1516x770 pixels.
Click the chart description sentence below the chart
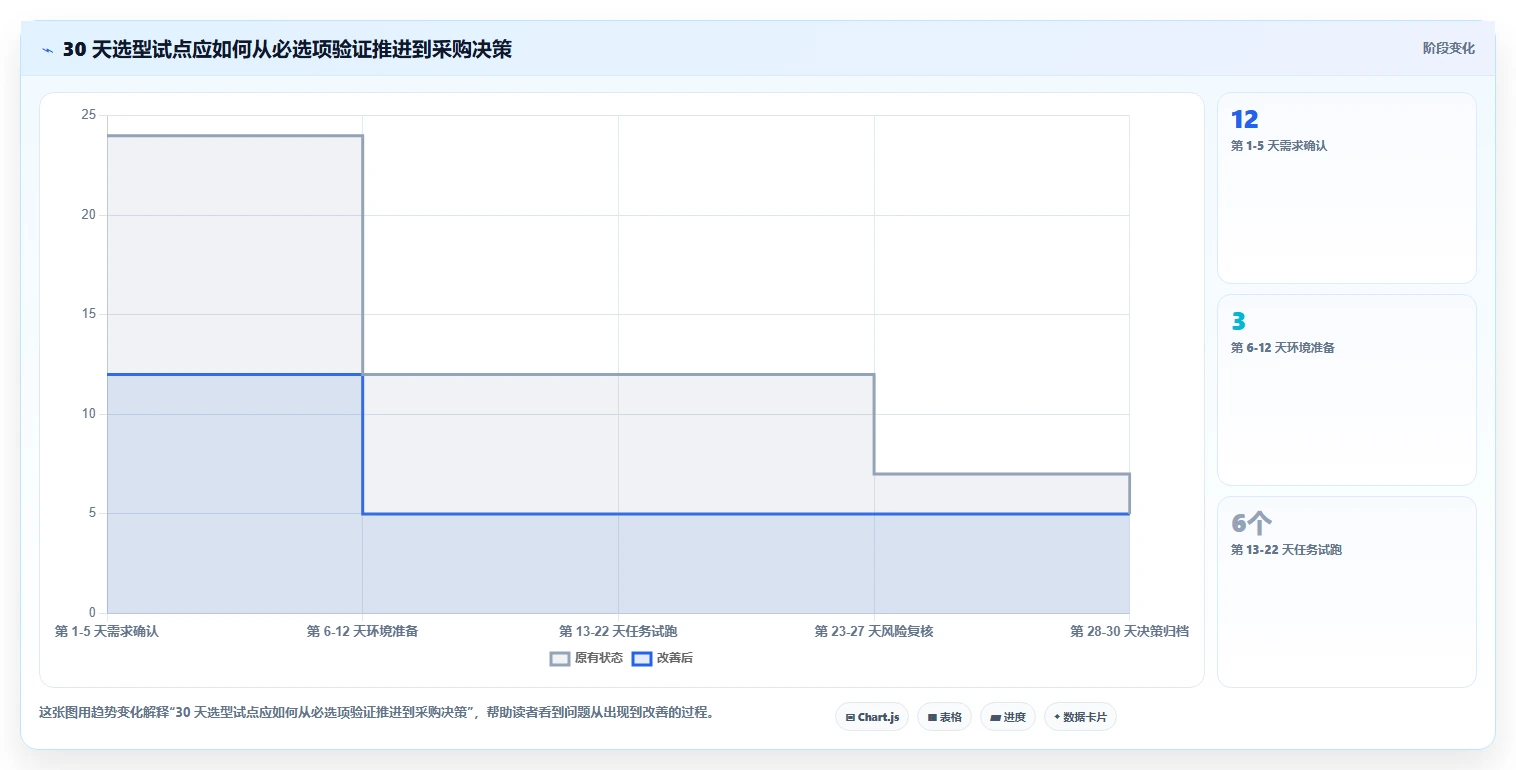point(376,713)
